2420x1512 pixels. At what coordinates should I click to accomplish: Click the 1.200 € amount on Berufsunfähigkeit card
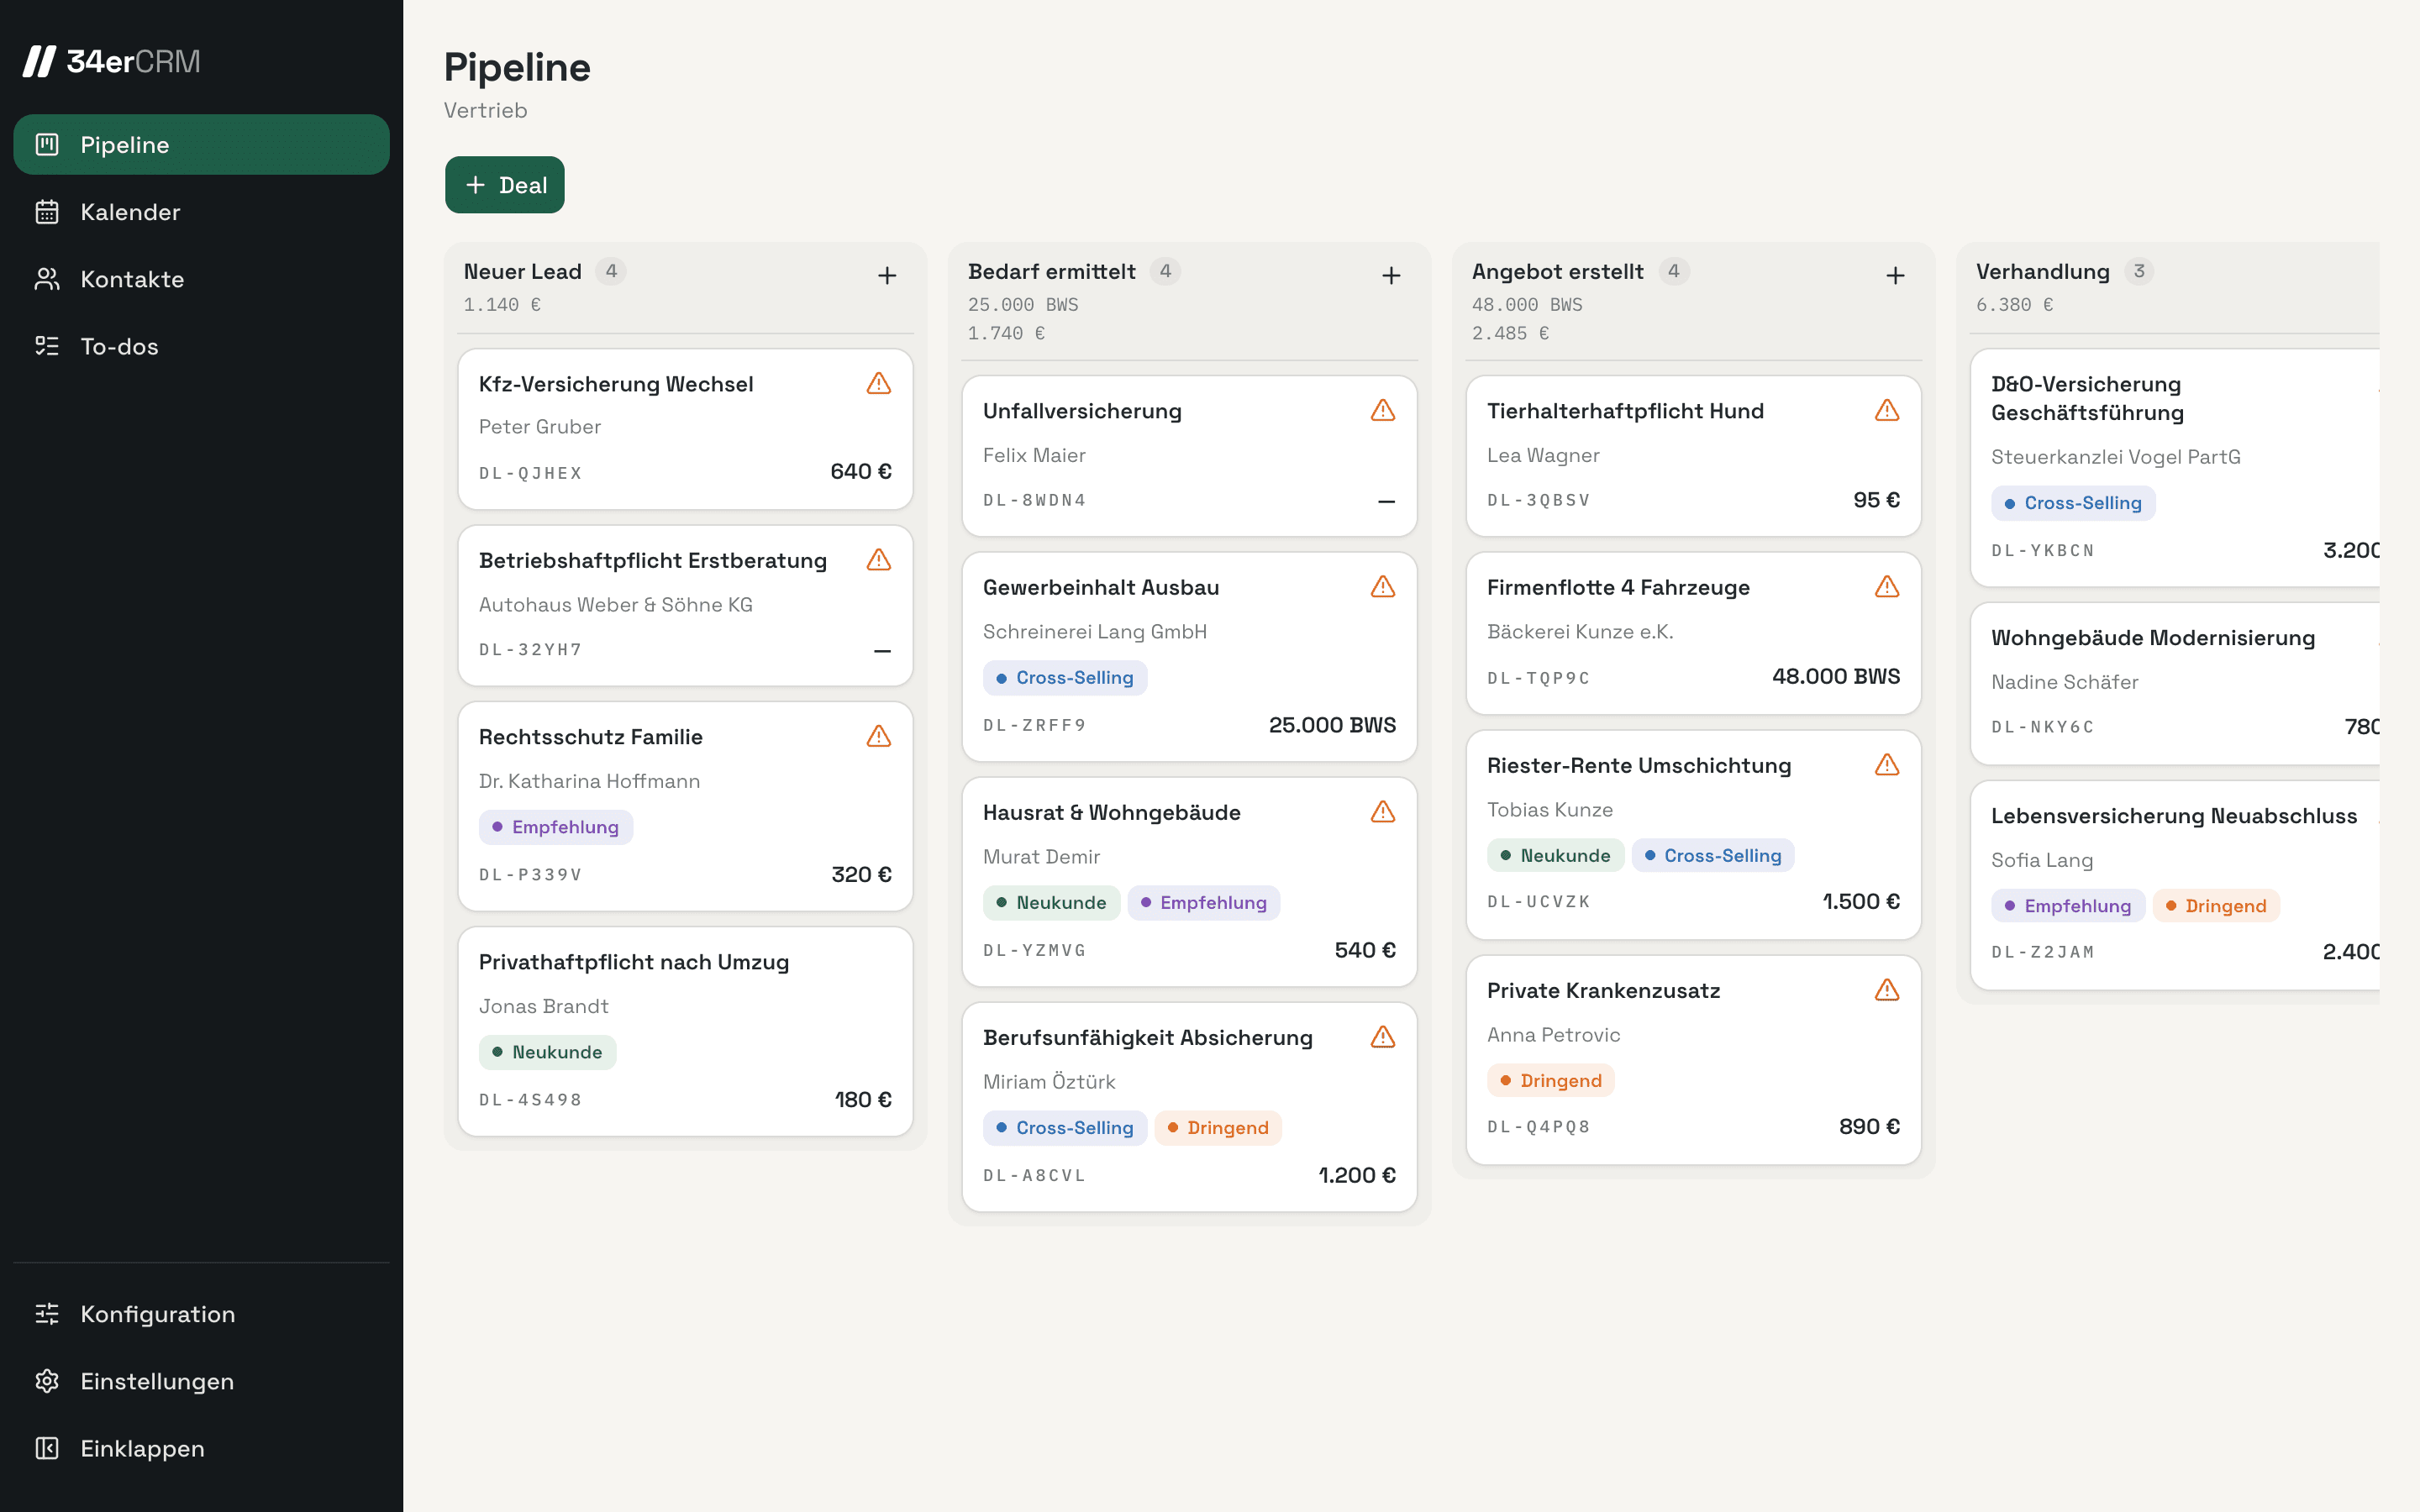[x=1357, y=1176]
